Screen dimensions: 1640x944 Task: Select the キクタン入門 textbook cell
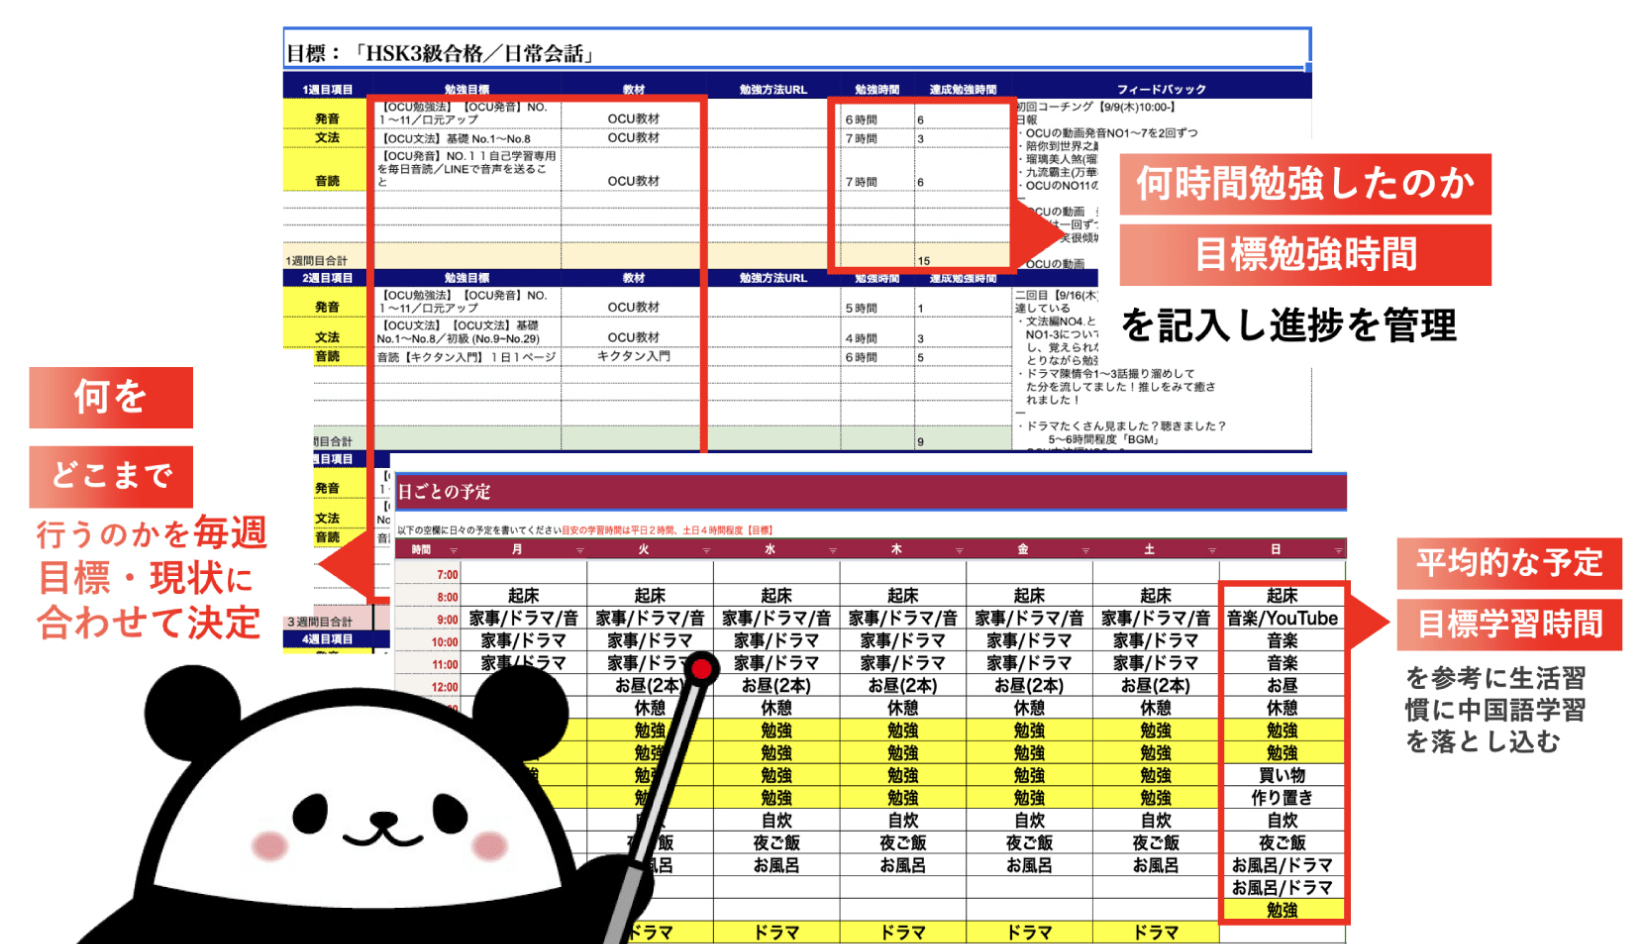click(634, 356)
